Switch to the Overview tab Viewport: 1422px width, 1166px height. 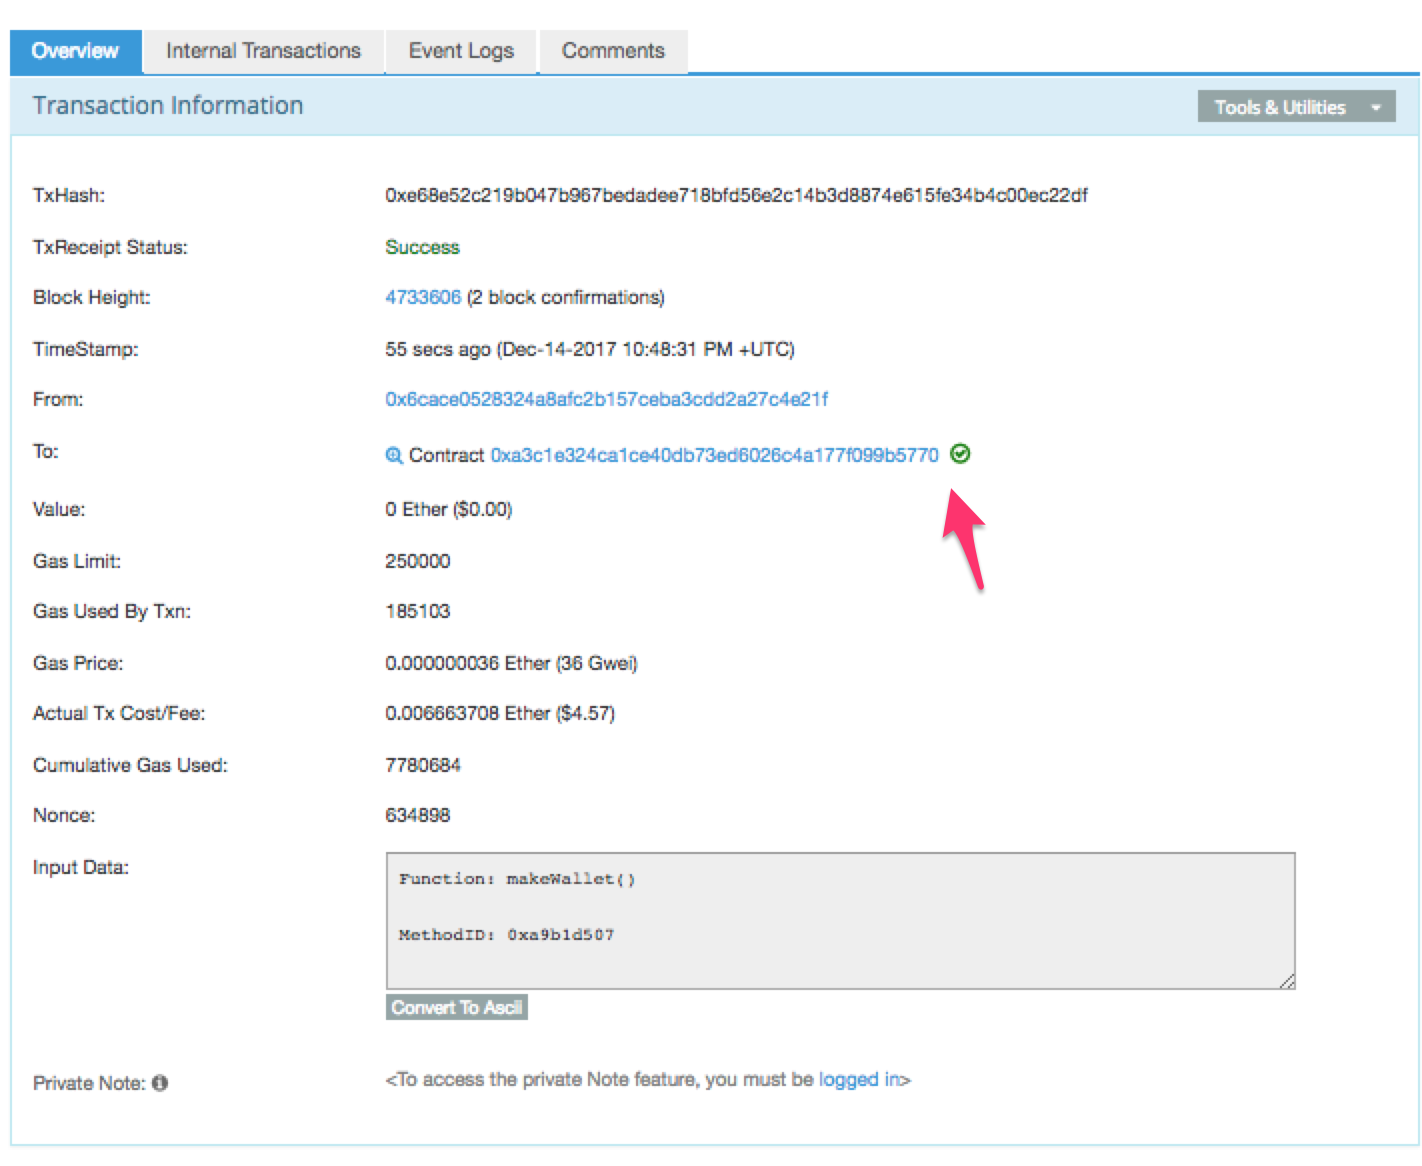tap(75, 51)
